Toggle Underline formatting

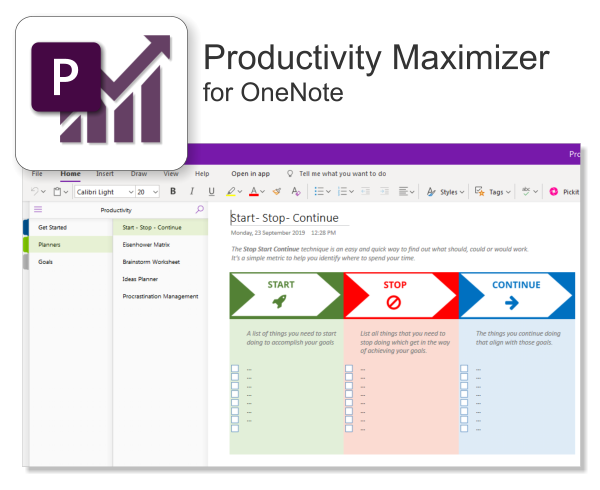(x=211, y=191)
